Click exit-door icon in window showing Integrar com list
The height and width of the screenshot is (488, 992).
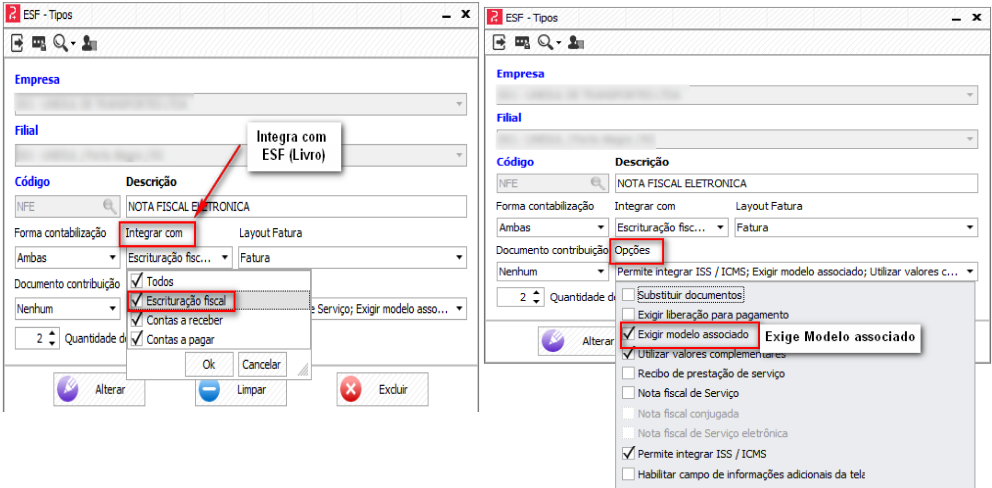tap(18, 44)
